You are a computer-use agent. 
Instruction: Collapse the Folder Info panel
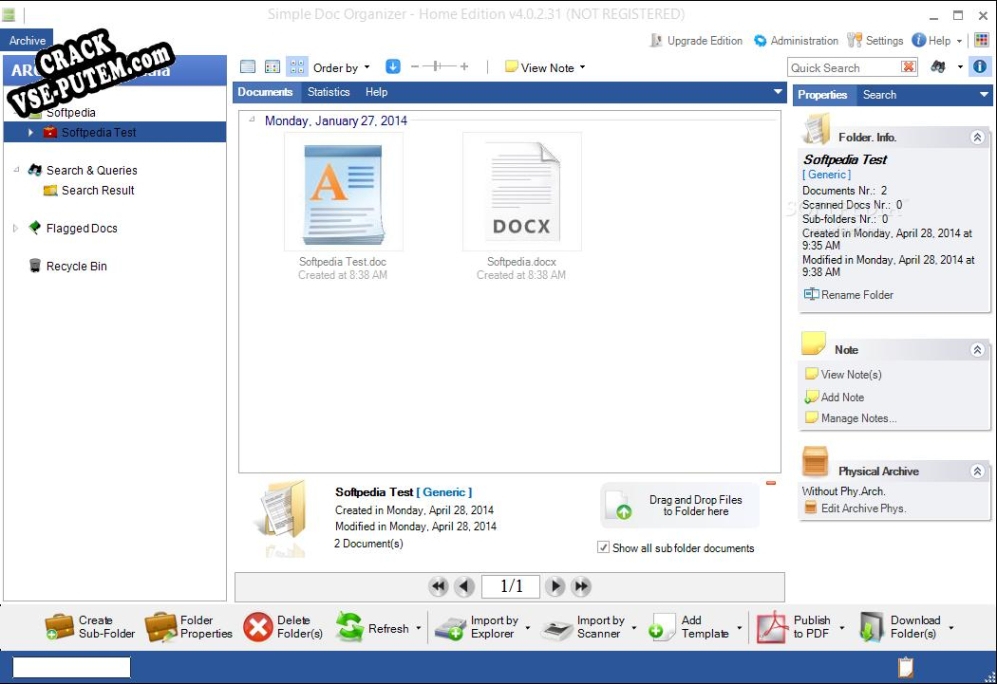pyautogui.click(x=976, y=137)
